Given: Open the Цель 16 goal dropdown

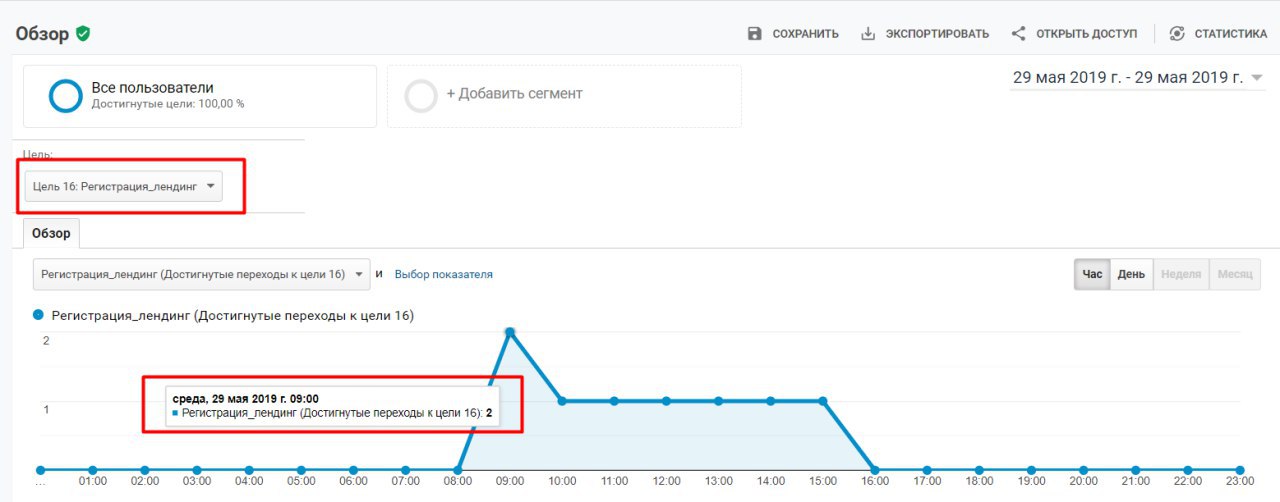Looking at the screenshot, I should point(124,186).
